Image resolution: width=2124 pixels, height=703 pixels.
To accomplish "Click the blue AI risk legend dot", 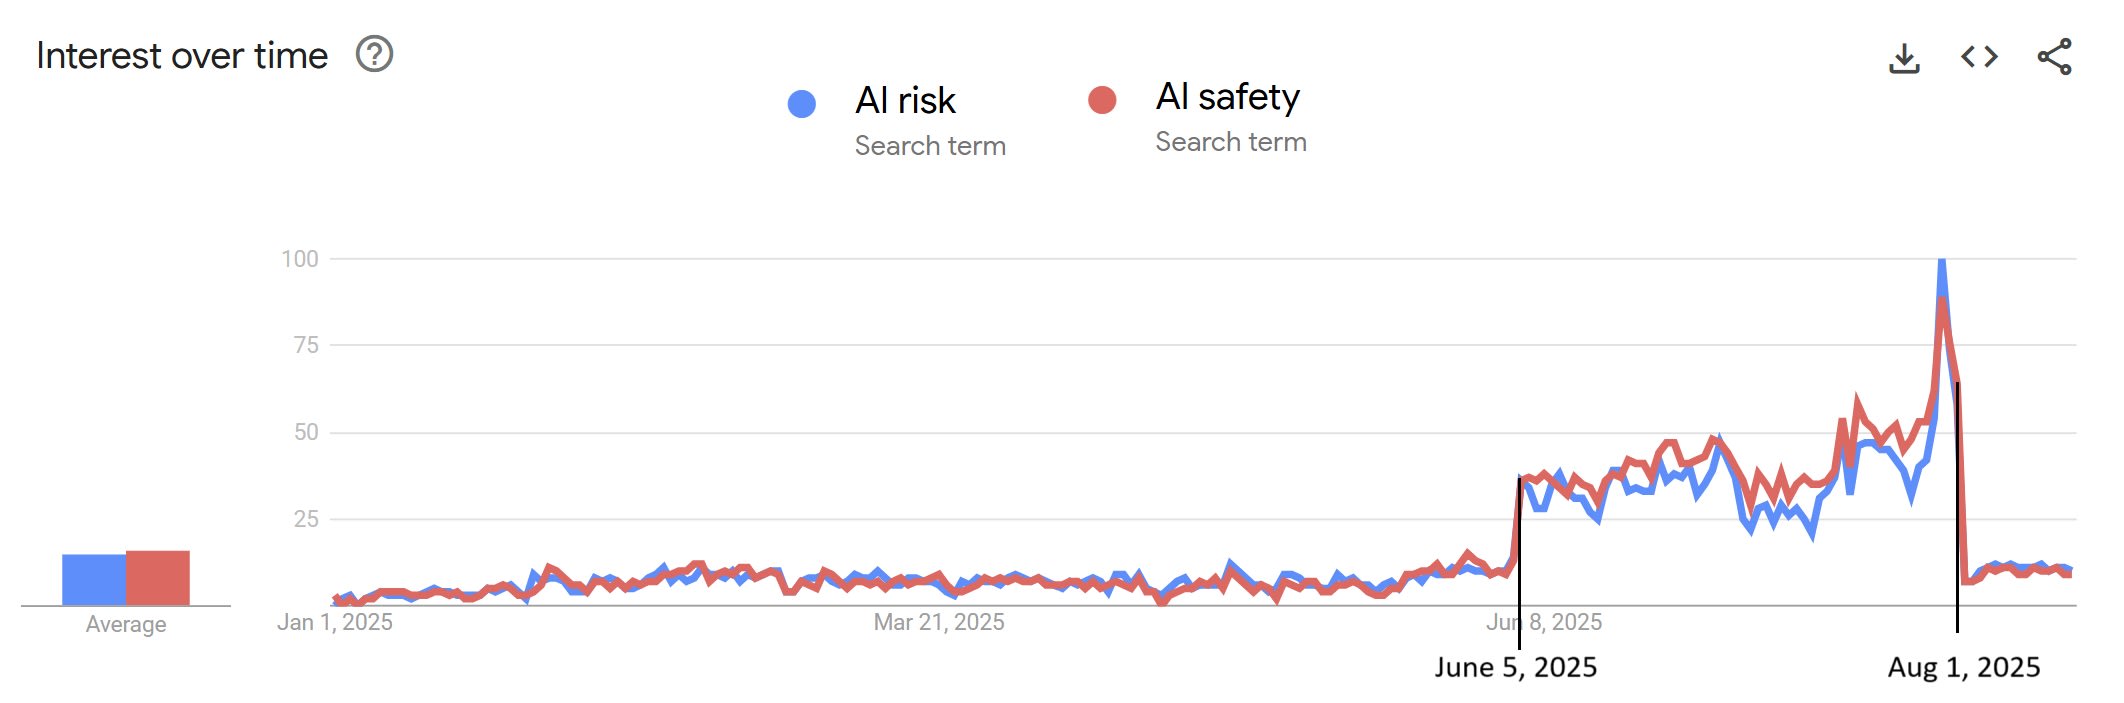I will pyautogui.click(x=802, y=104).
